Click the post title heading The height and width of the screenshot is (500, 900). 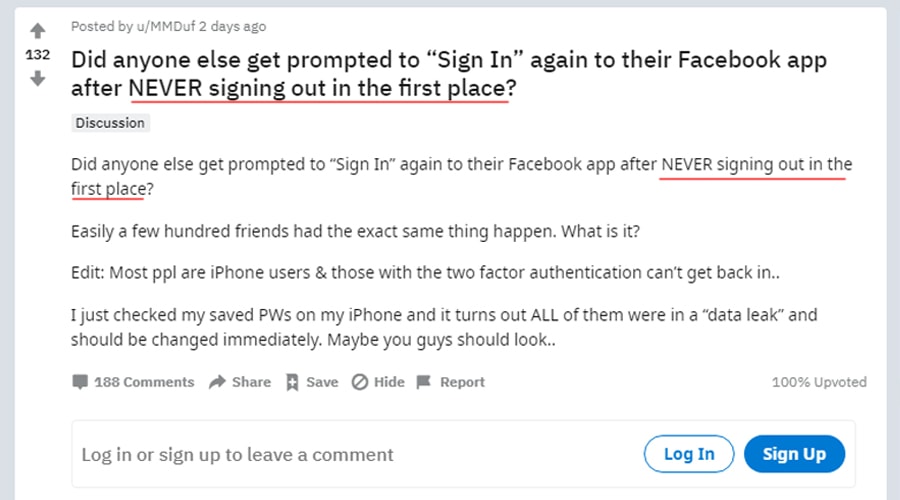(449, 73)
